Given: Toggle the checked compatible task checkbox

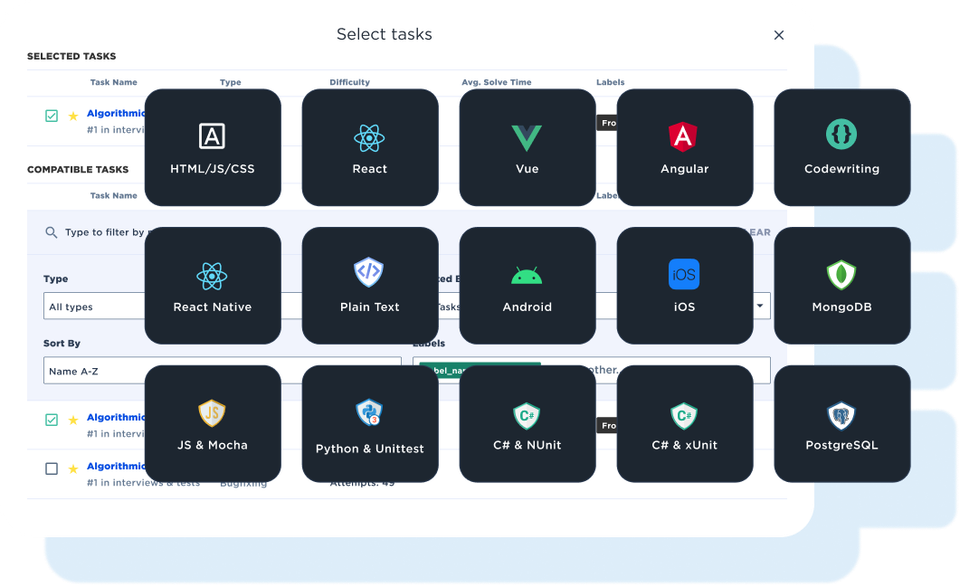Looking at the screenshot, I should (52, 420).
